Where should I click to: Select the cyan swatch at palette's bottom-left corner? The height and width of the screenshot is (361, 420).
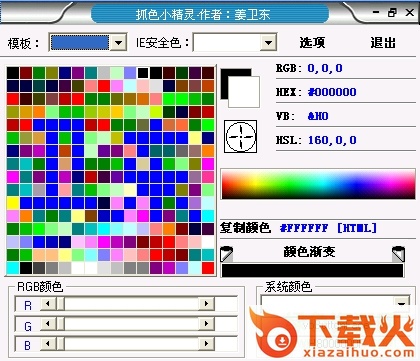(13, 268)
